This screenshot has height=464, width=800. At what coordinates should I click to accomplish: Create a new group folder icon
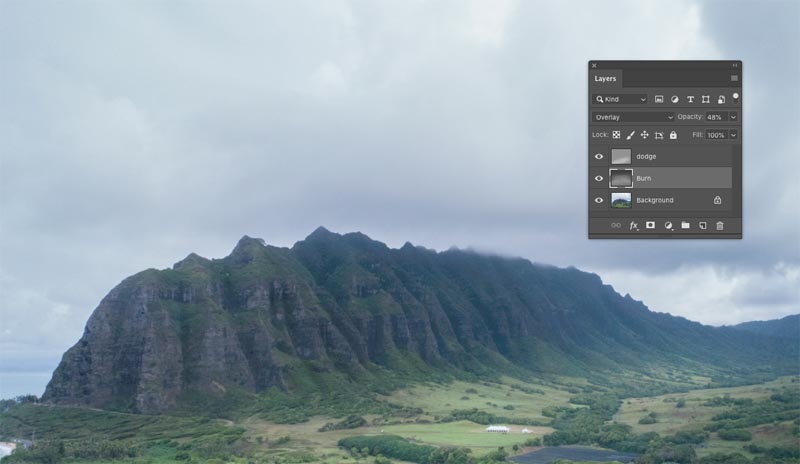pos(685,225)
